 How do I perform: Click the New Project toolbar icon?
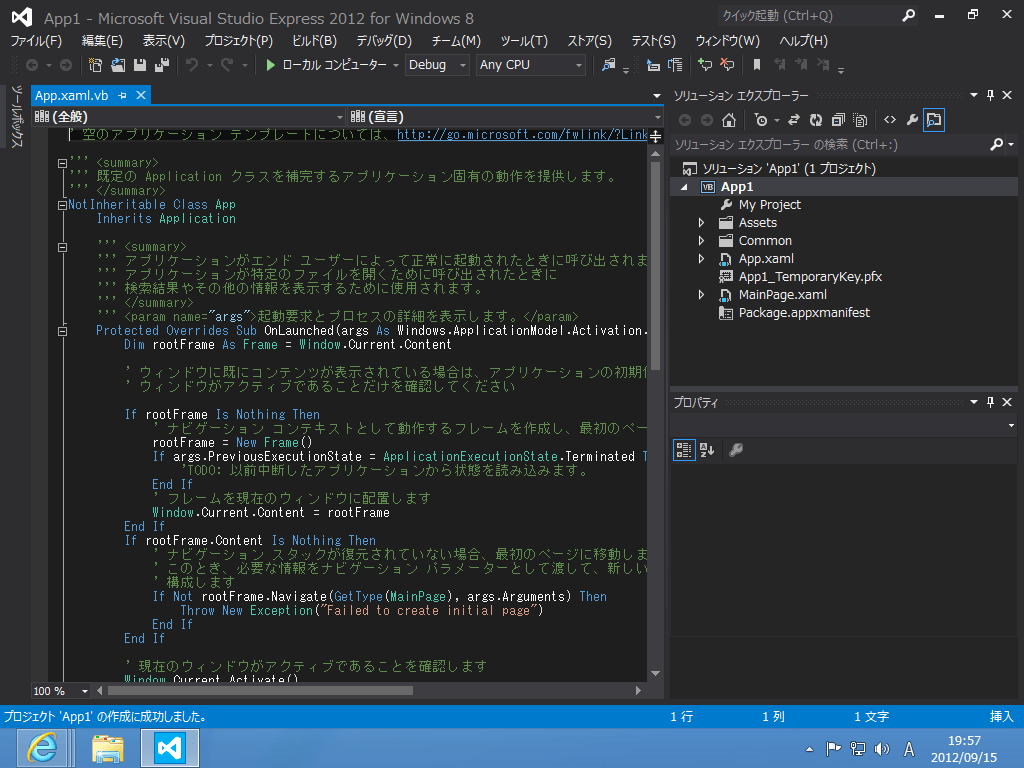click(95, 65)
